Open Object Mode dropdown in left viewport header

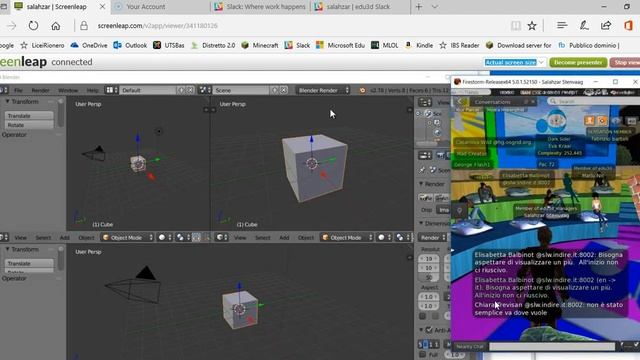(x=127, y=238)
